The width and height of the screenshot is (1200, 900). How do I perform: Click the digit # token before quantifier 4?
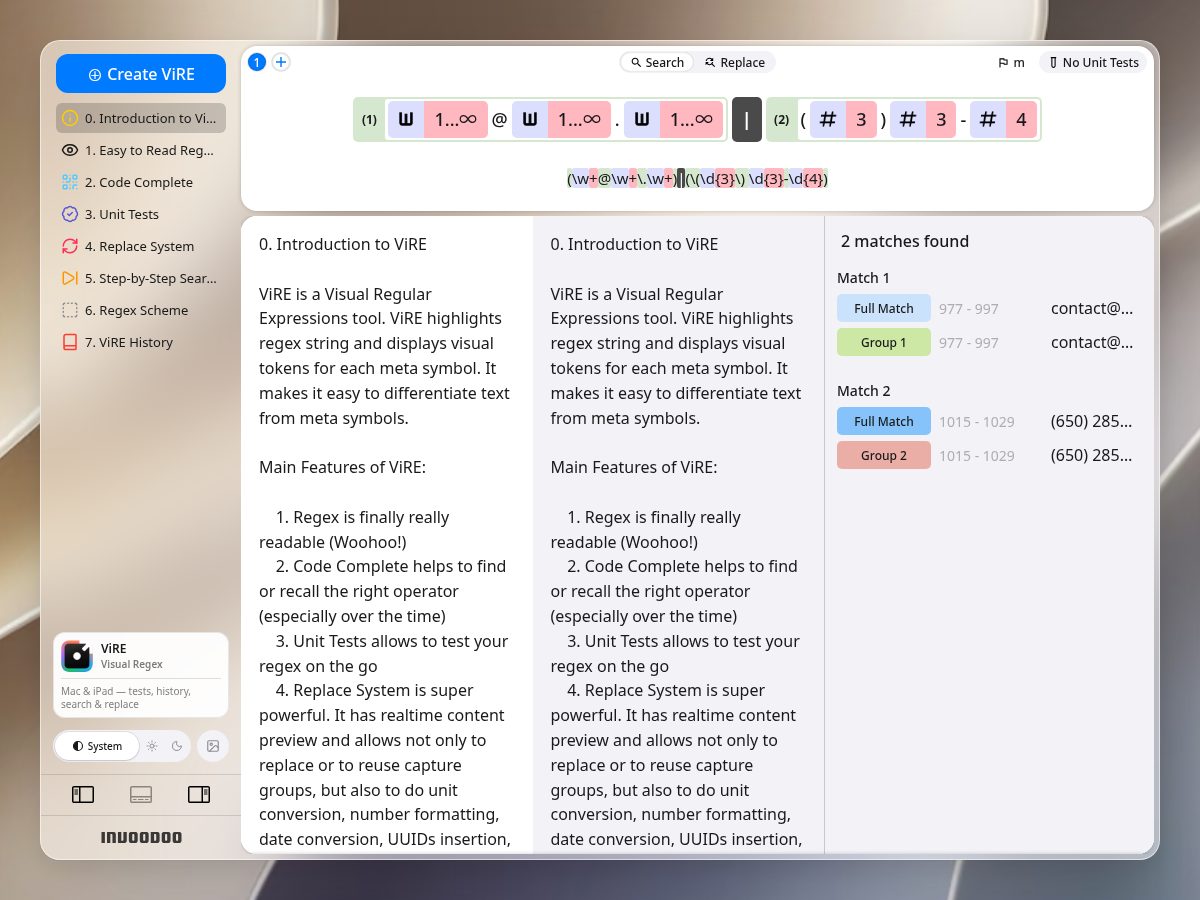click(x=988, y=120)
